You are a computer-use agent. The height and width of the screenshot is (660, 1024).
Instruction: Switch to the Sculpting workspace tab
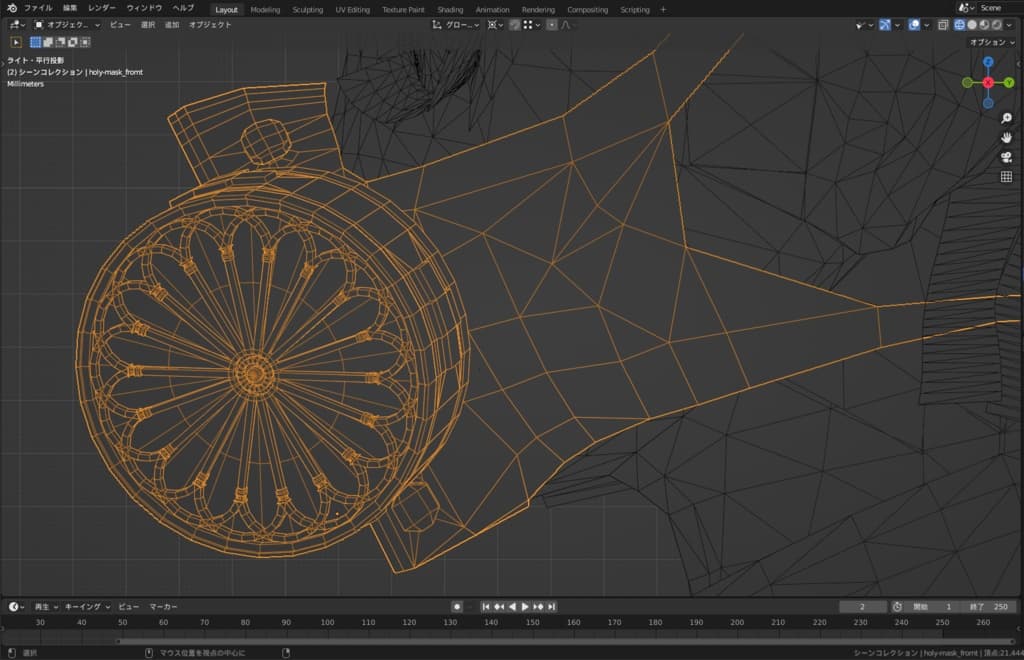pos(307,9)
